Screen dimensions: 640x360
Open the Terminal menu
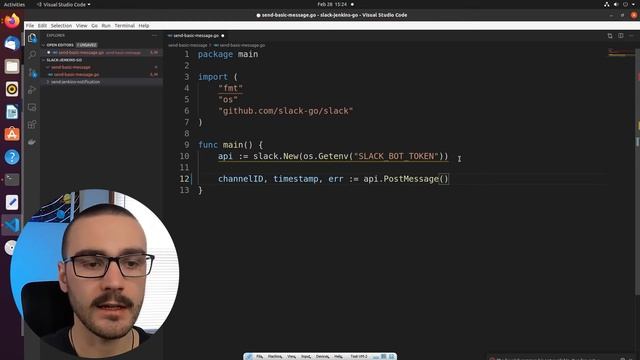pos(124,26)
